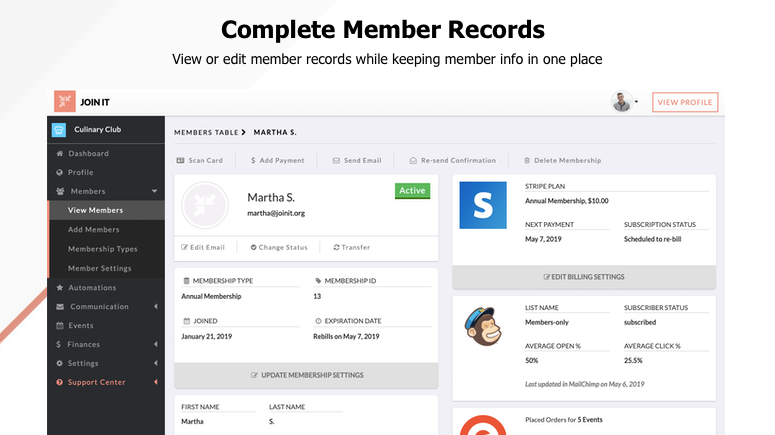Delete Membership from the toolbar
Image resolution: width=775 pixels, height=435 pixels.
[562, 160]
